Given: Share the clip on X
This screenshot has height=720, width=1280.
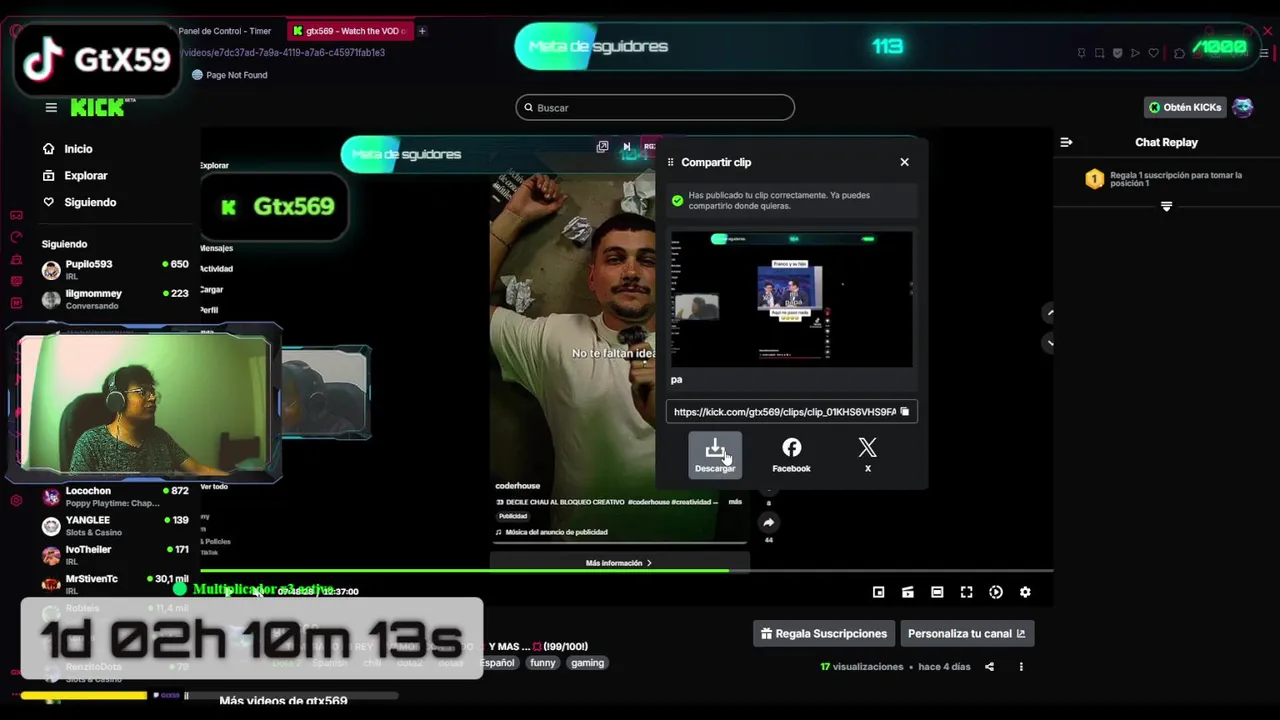Looking at the screenshot, I should click(x=867, y=455).
